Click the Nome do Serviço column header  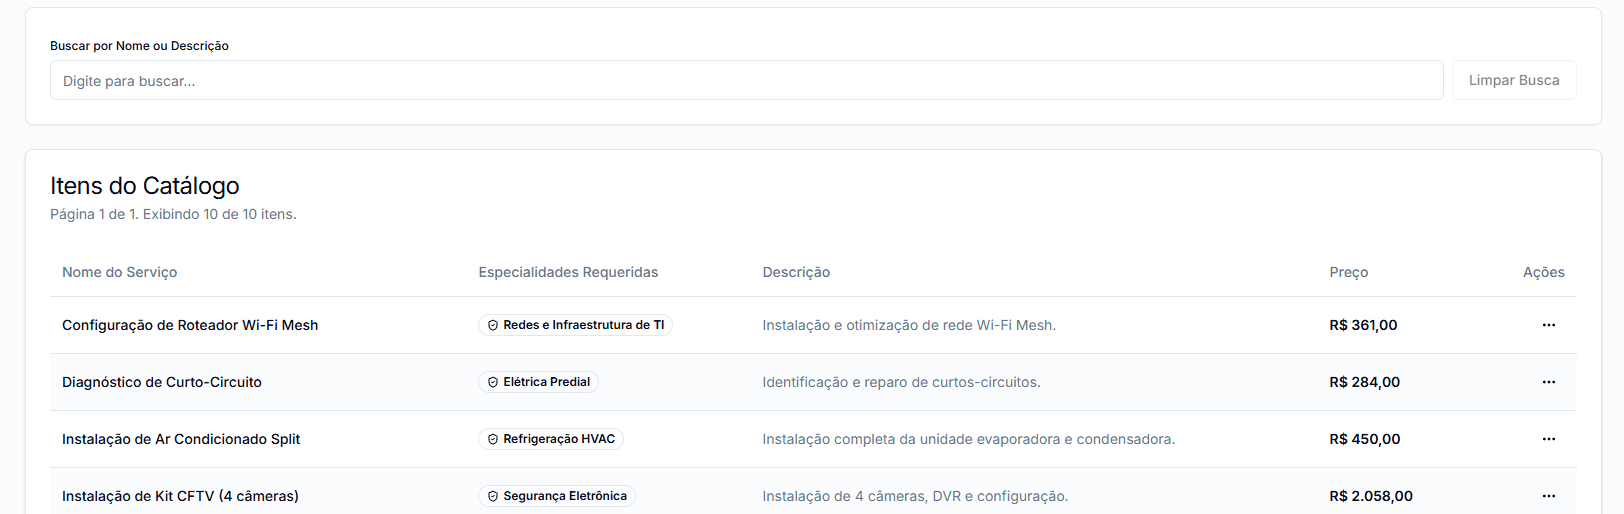click(x=119, y=272)
